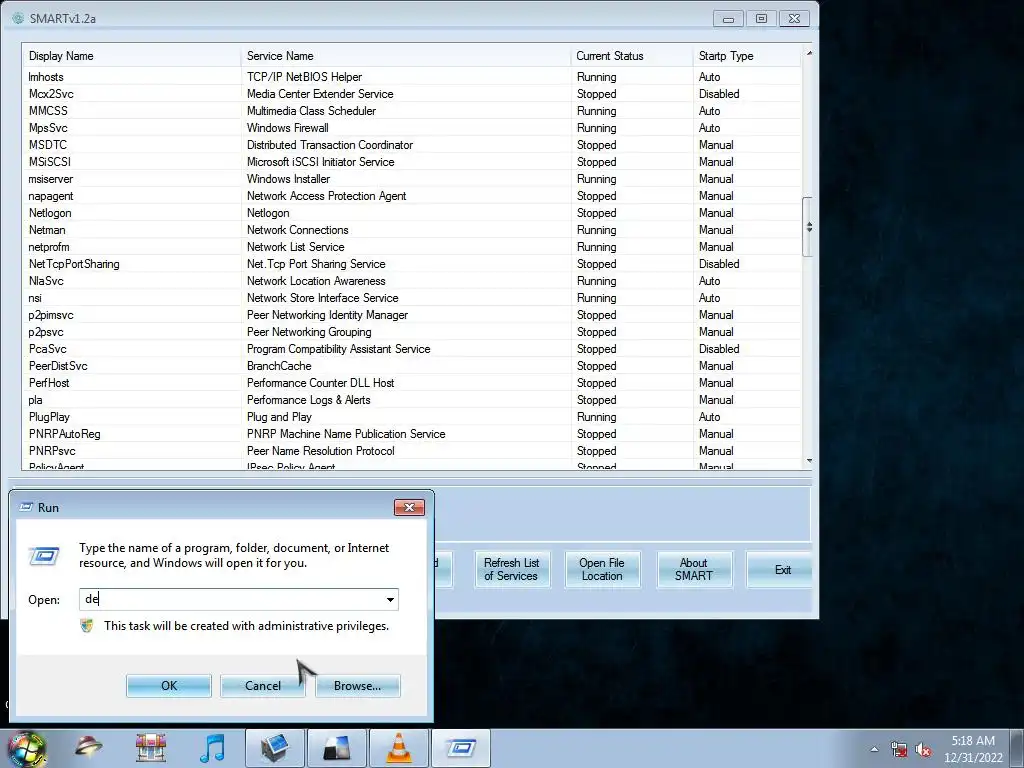Click the network tray icon
The width and height of the screenshot is (1024, 768).
click(899, 750)
